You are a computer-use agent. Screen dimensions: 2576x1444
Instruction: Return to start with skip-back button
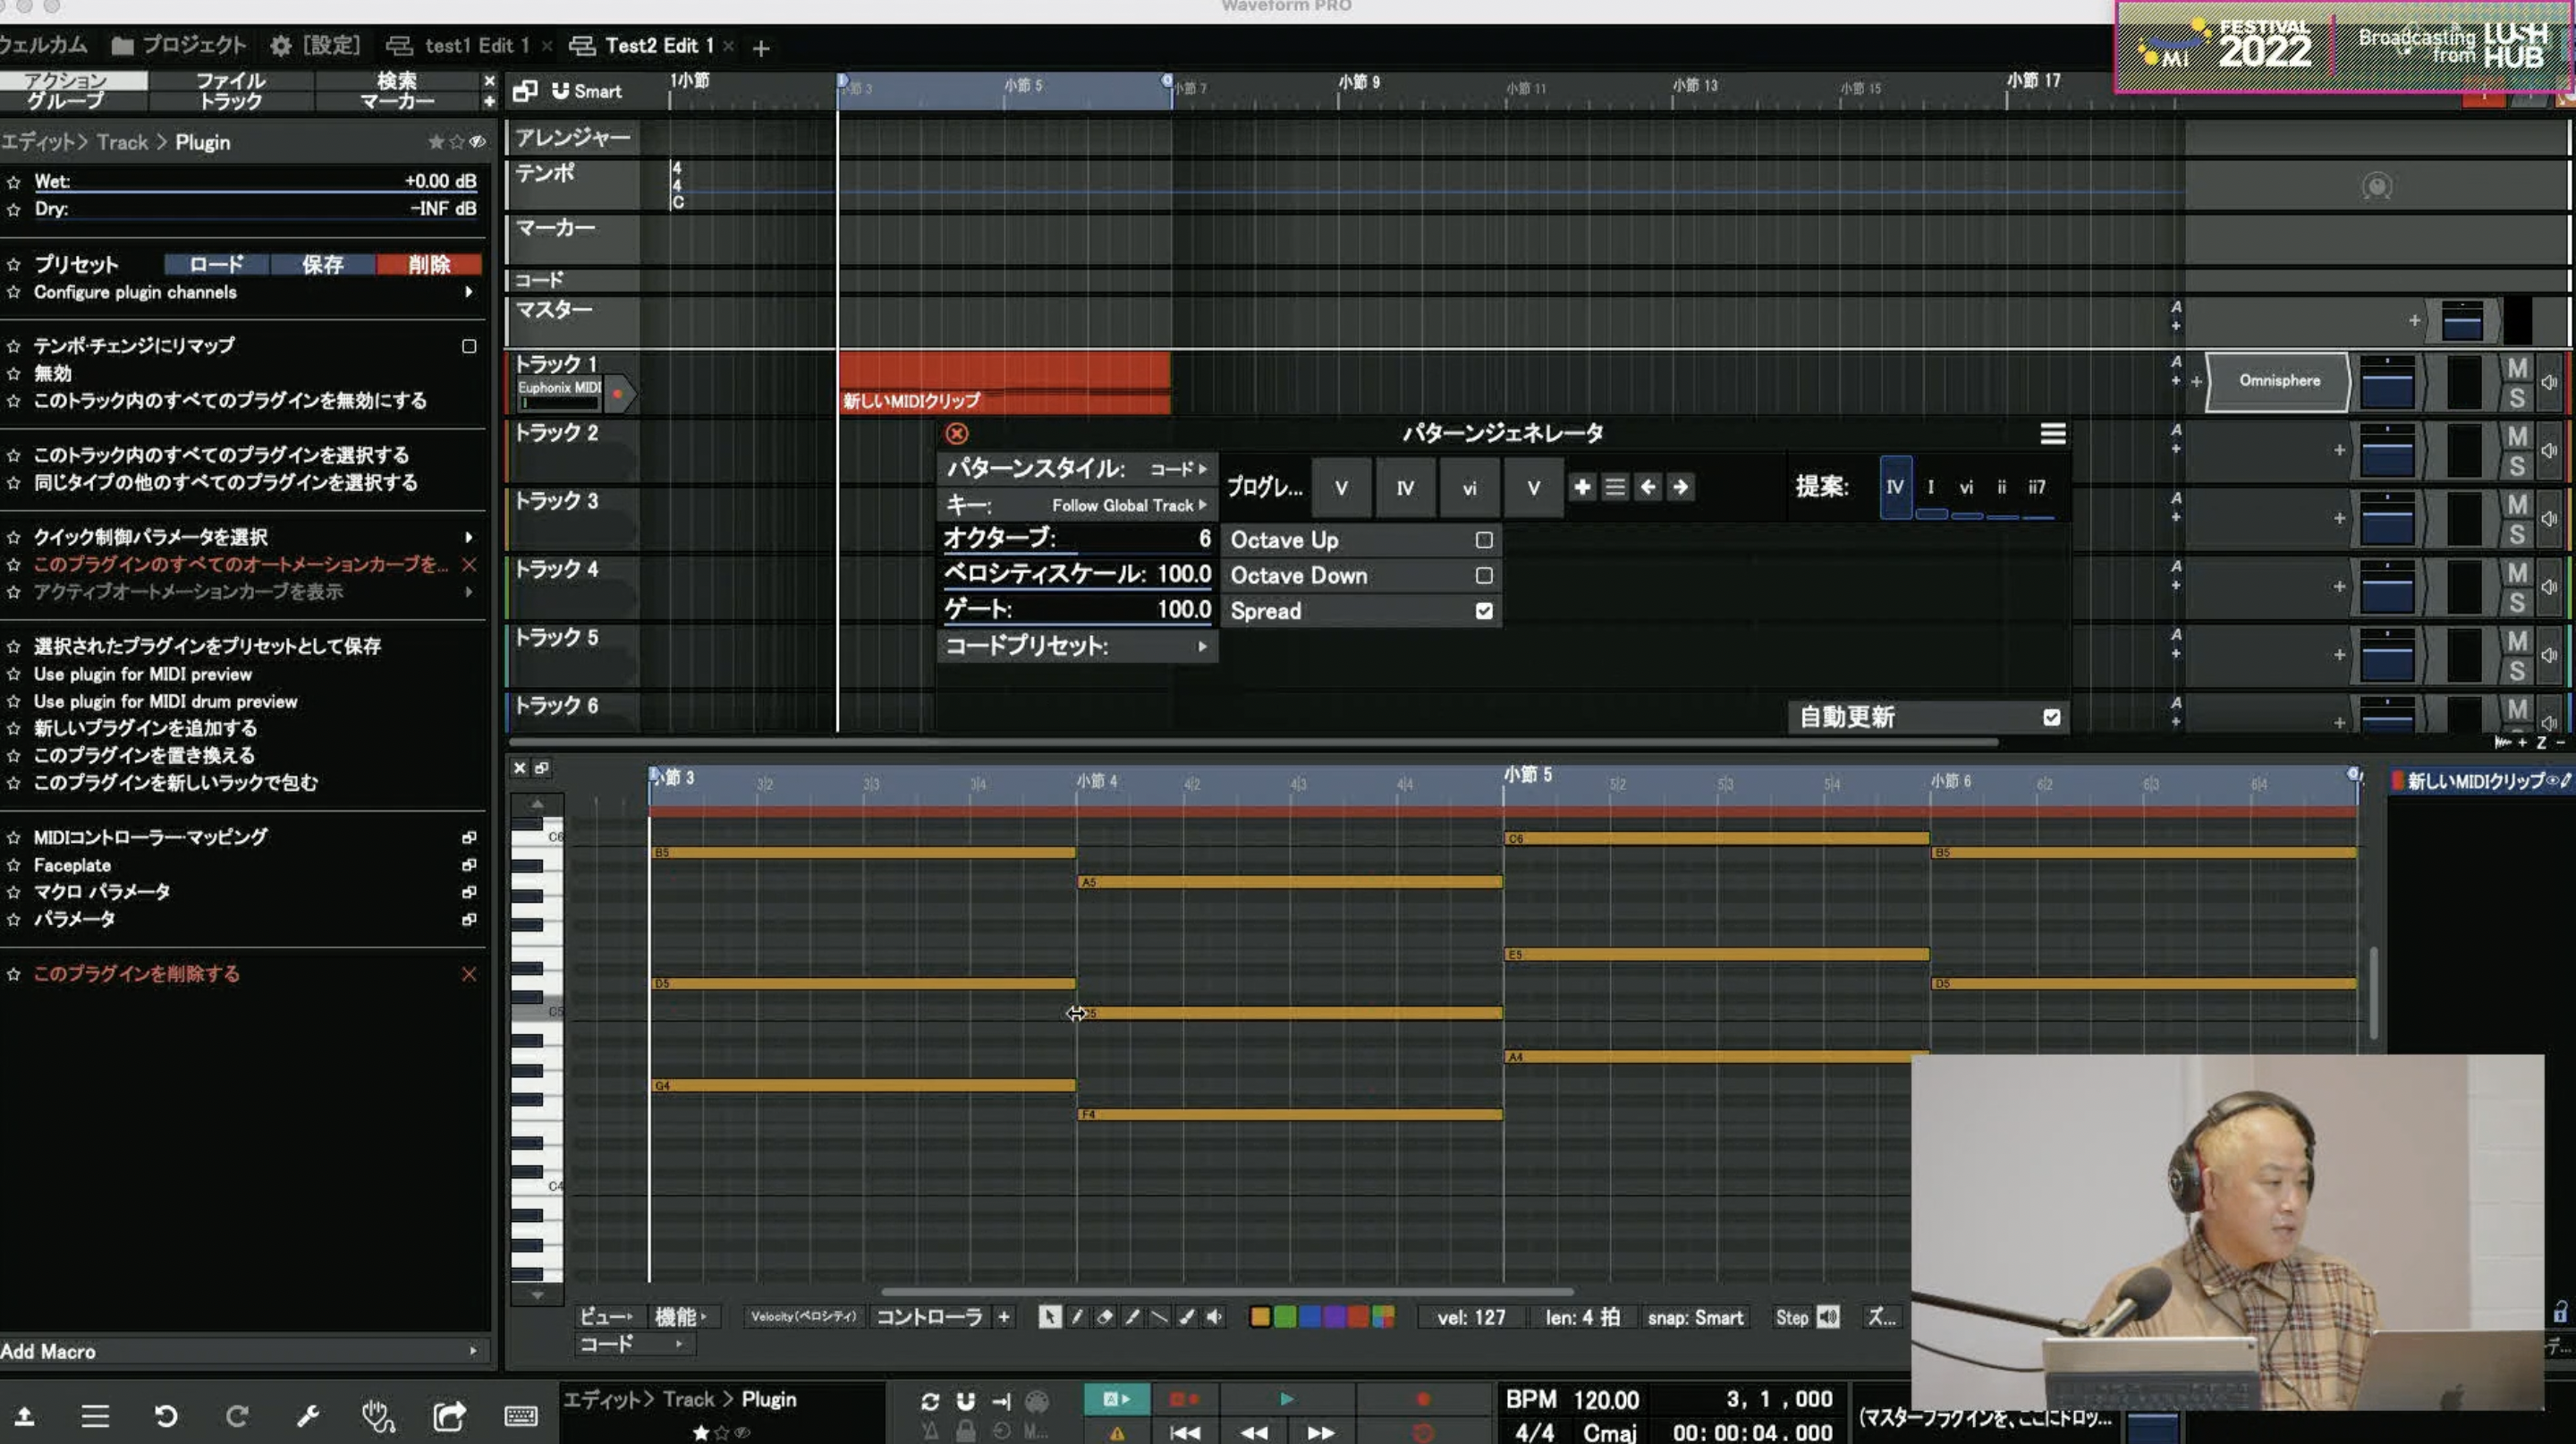pyautogui.click(x=1185, y=1432)
